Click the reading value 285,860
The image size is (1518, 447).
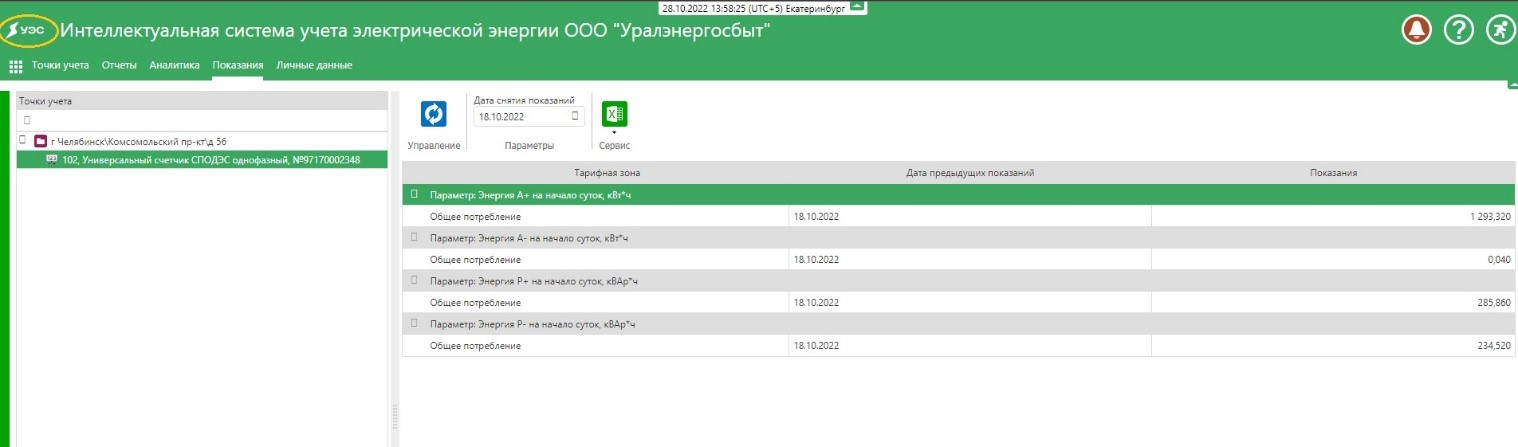[x=1493, y=303]
